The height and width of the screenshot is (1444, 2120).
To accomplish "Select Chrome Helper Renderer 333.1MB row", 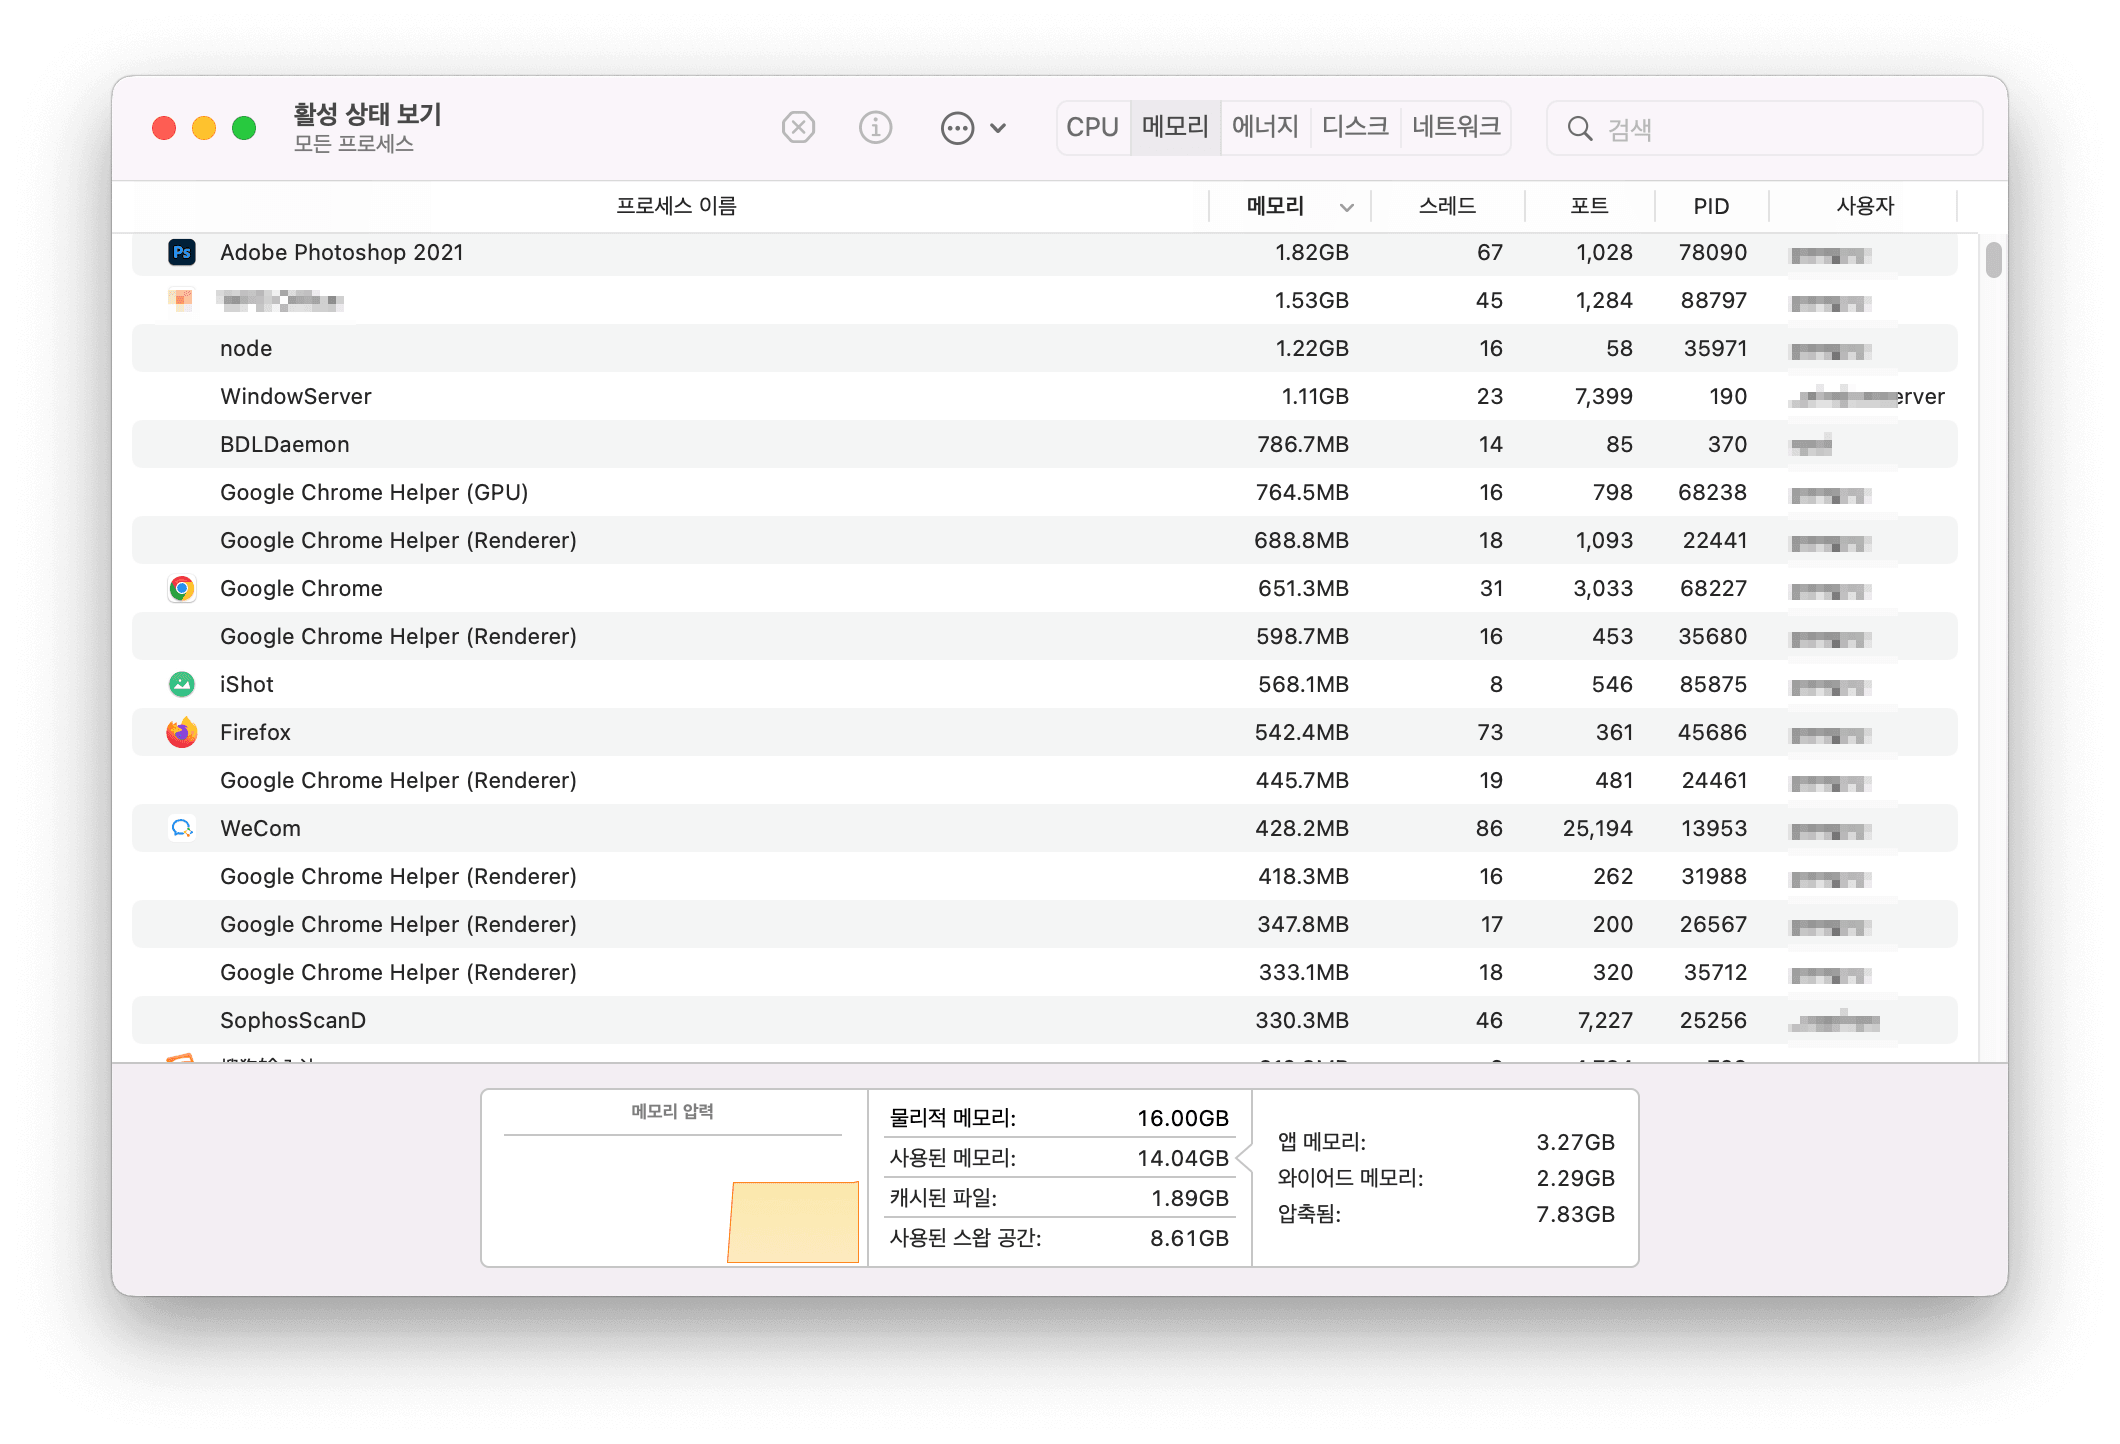I will (x=1044, y=972).
